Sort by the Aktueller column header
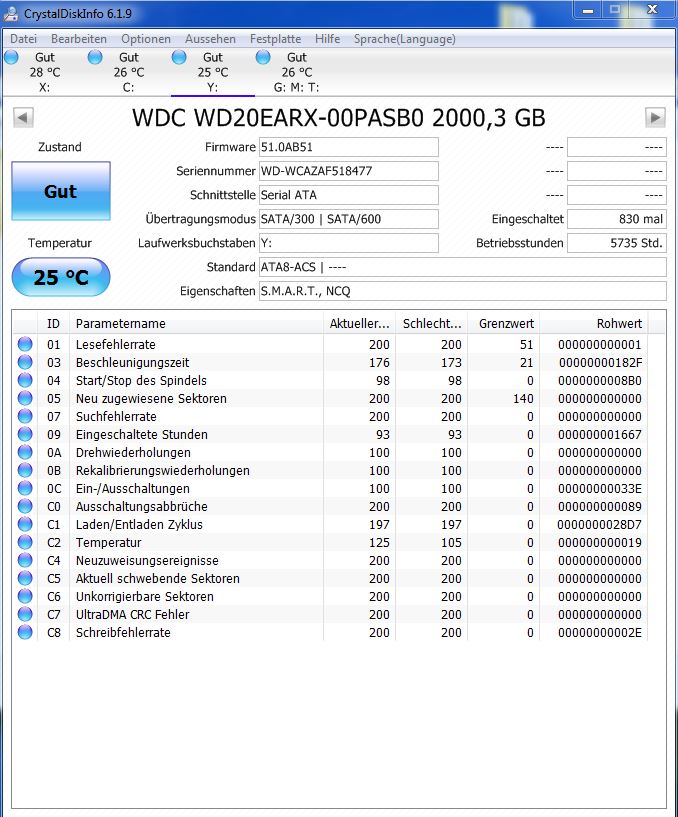This screenshot has height=817, width=678. (360, 324)
